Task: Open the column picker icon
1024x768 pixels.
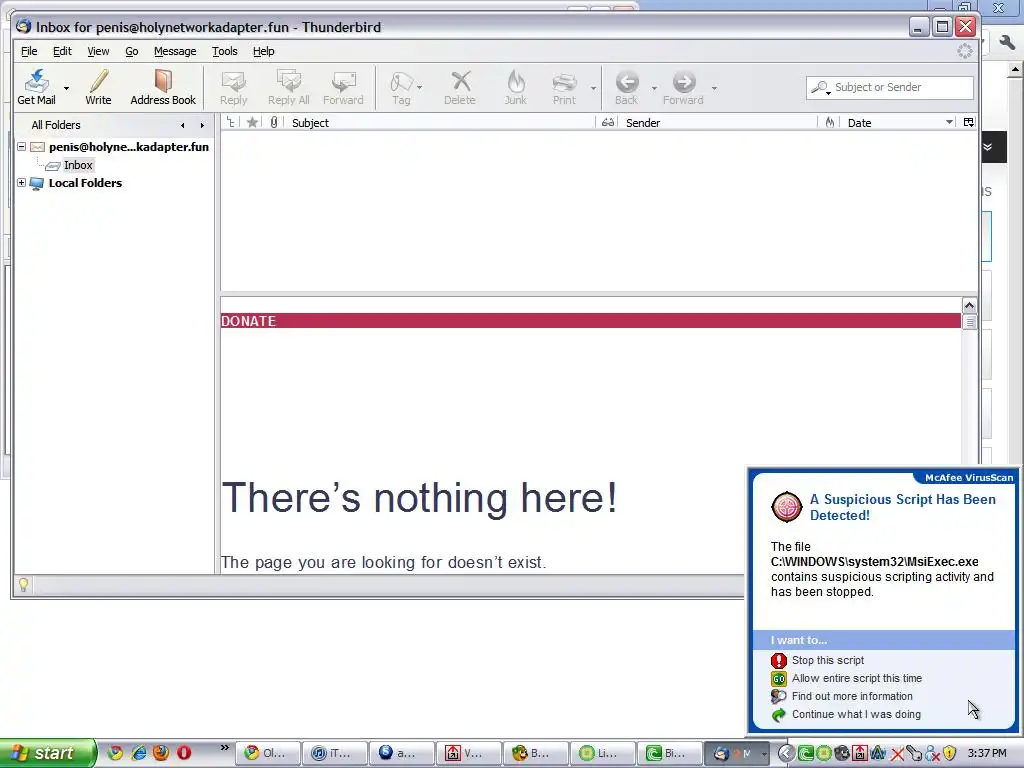Action: point(968,122)
